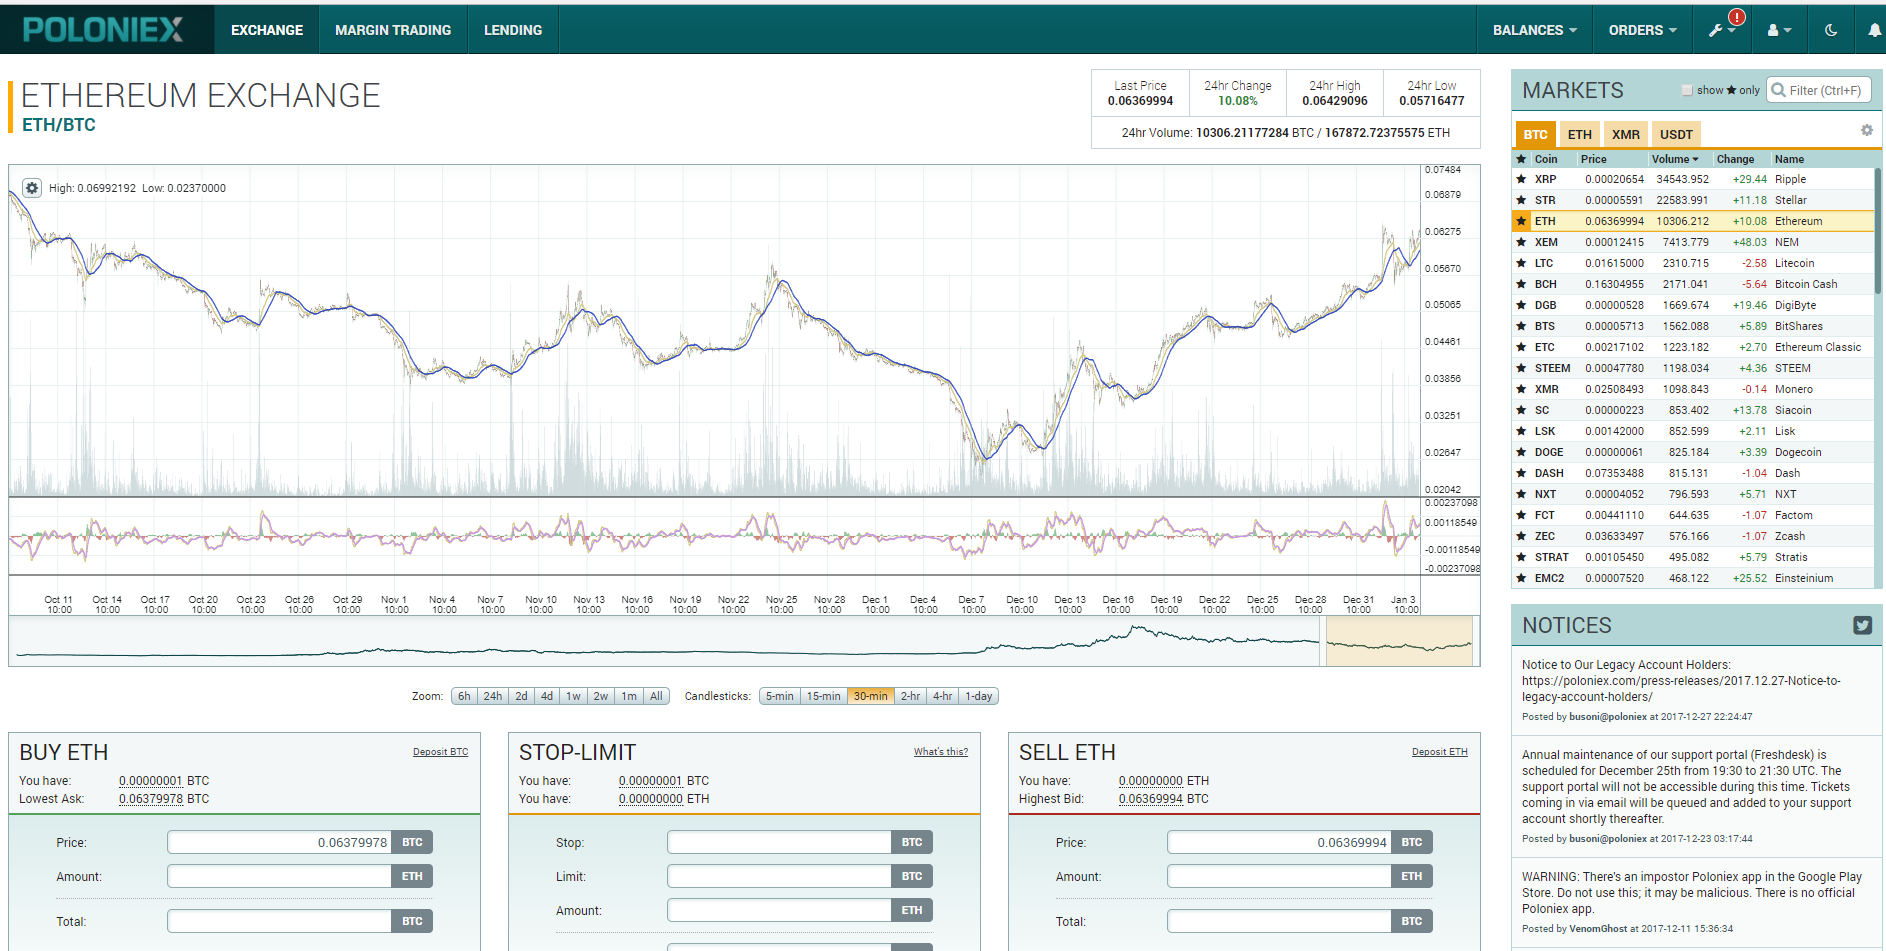The image size is (1886, 951).
Task: Open the What's this? stop-limit link
Action: point(941,752)
